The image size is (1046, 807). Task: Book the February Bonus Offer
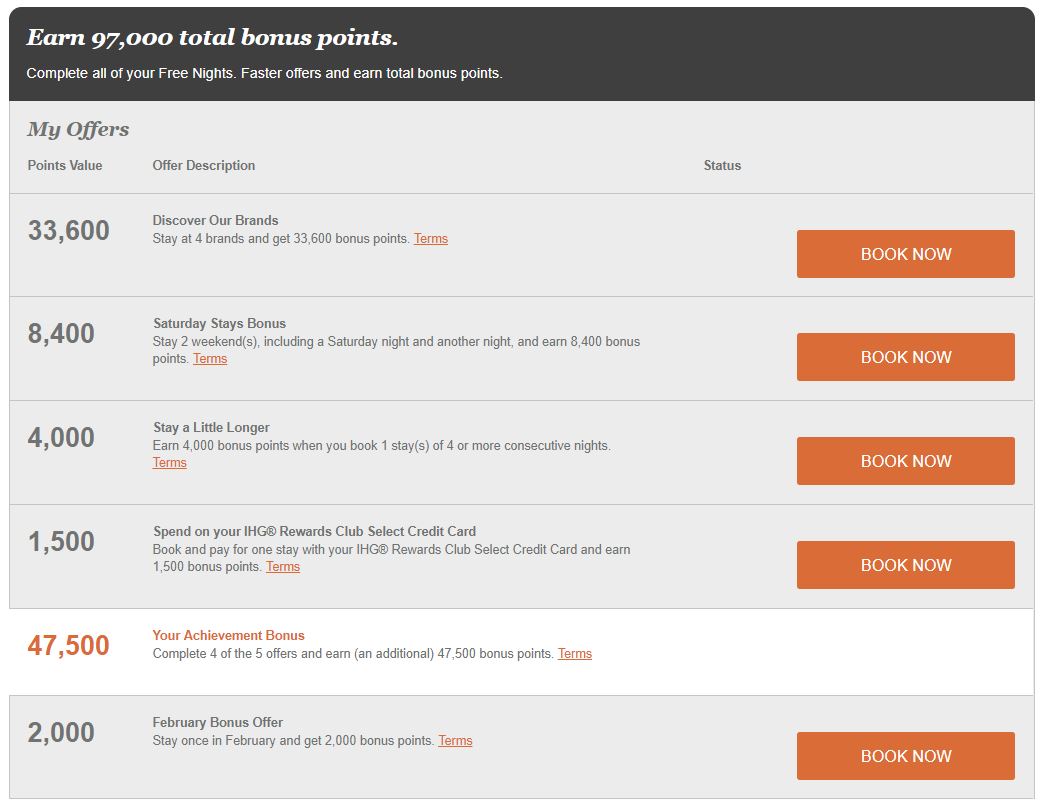point(905,756)
